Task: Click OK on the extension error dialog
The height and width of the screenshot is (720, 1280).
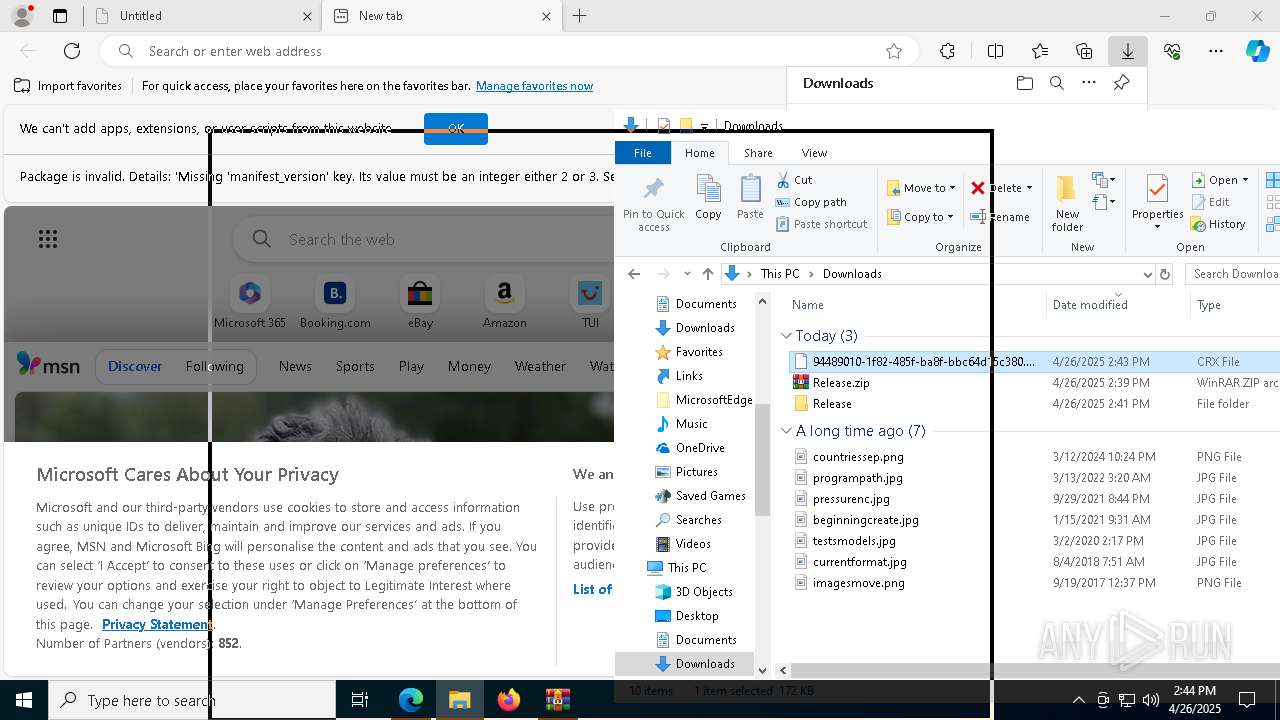Action: coord(456,129)
